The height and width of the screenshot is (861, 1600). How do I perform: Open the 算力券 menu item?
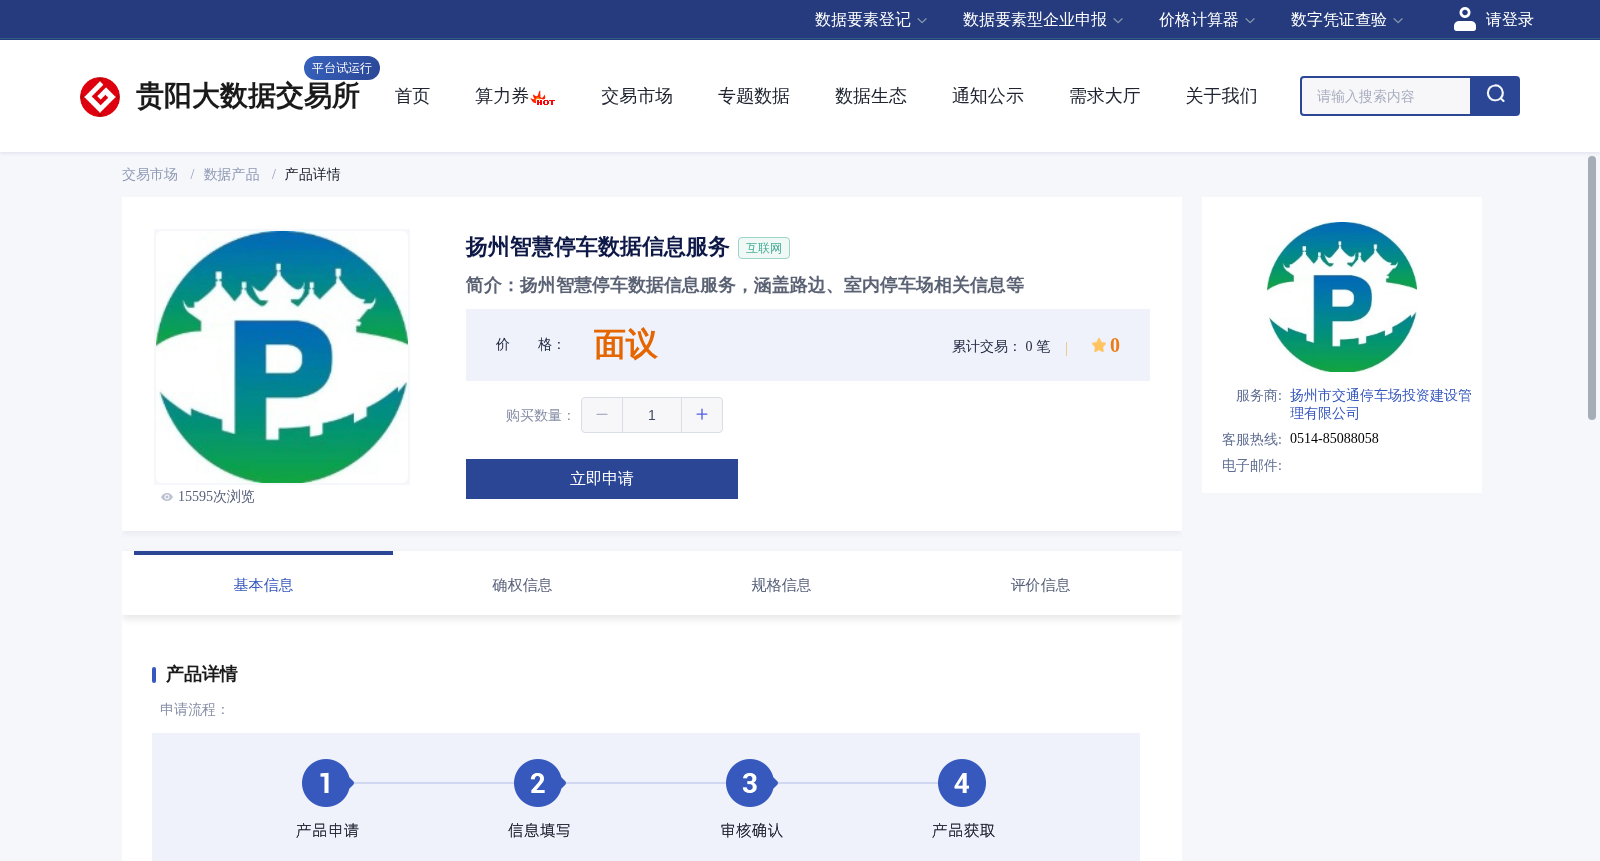point(501,96)
